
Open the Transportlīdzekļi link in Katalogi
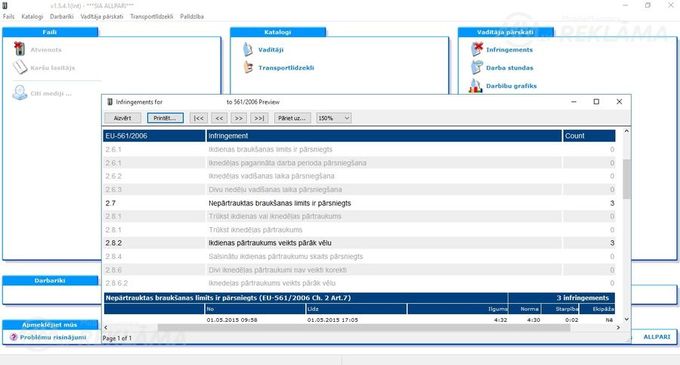pyautogui.click(x=286, y=68)
